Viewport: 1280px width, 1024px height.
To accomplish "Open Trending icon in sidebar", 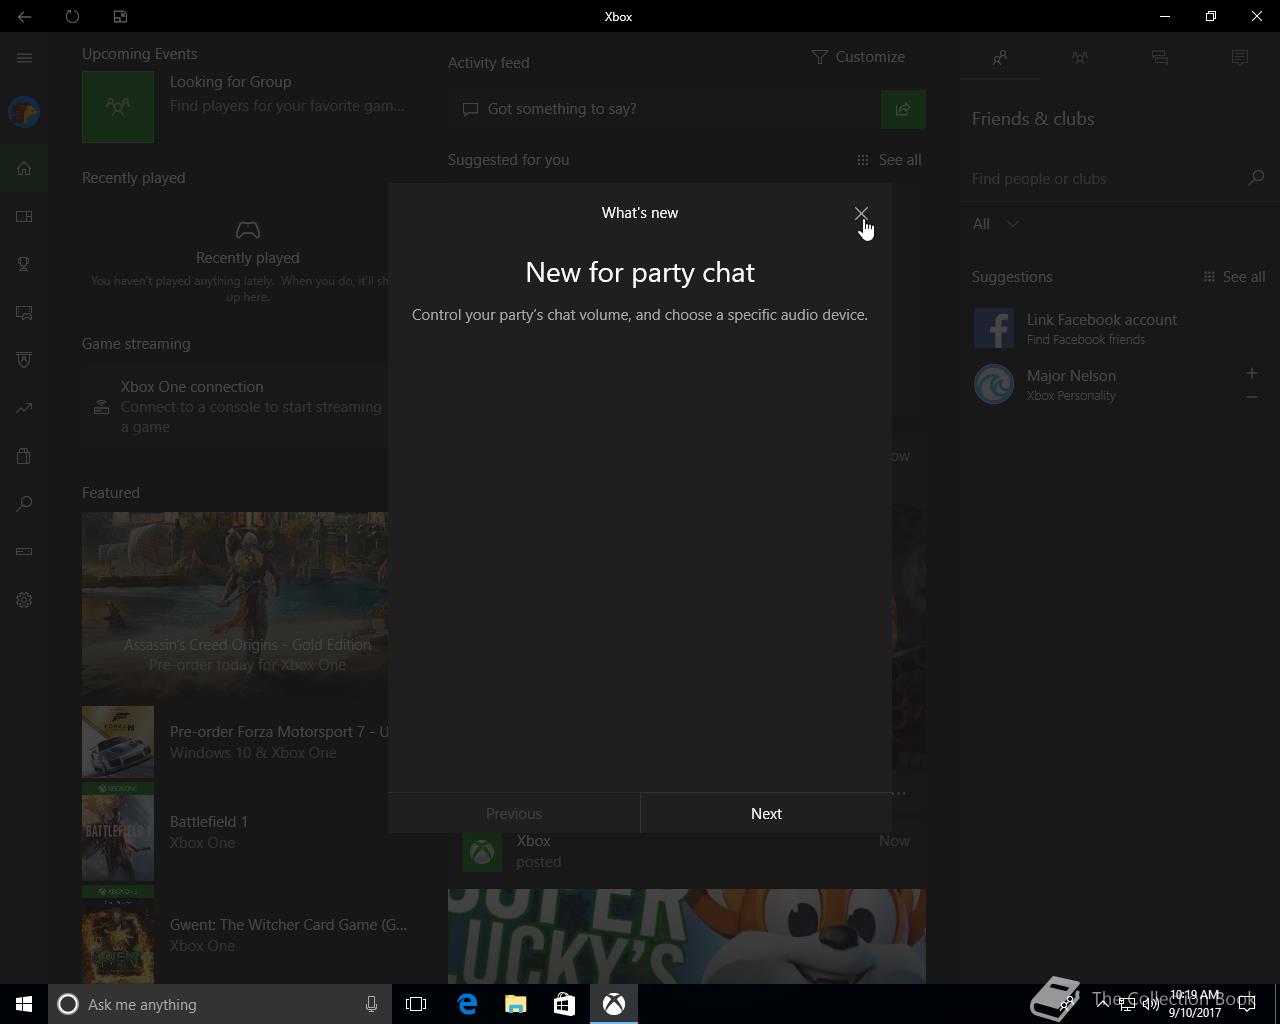I will tap(24, 408).
